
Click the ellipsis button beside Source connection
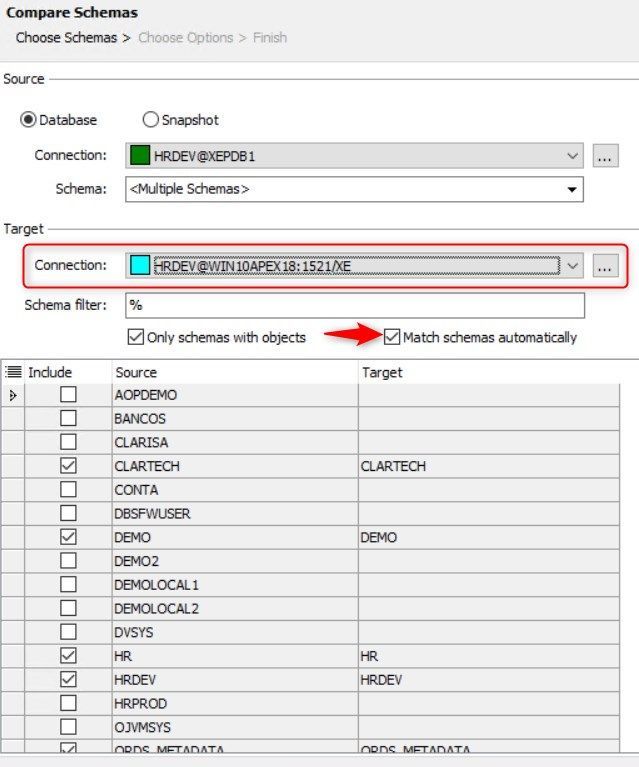(605, 156)
